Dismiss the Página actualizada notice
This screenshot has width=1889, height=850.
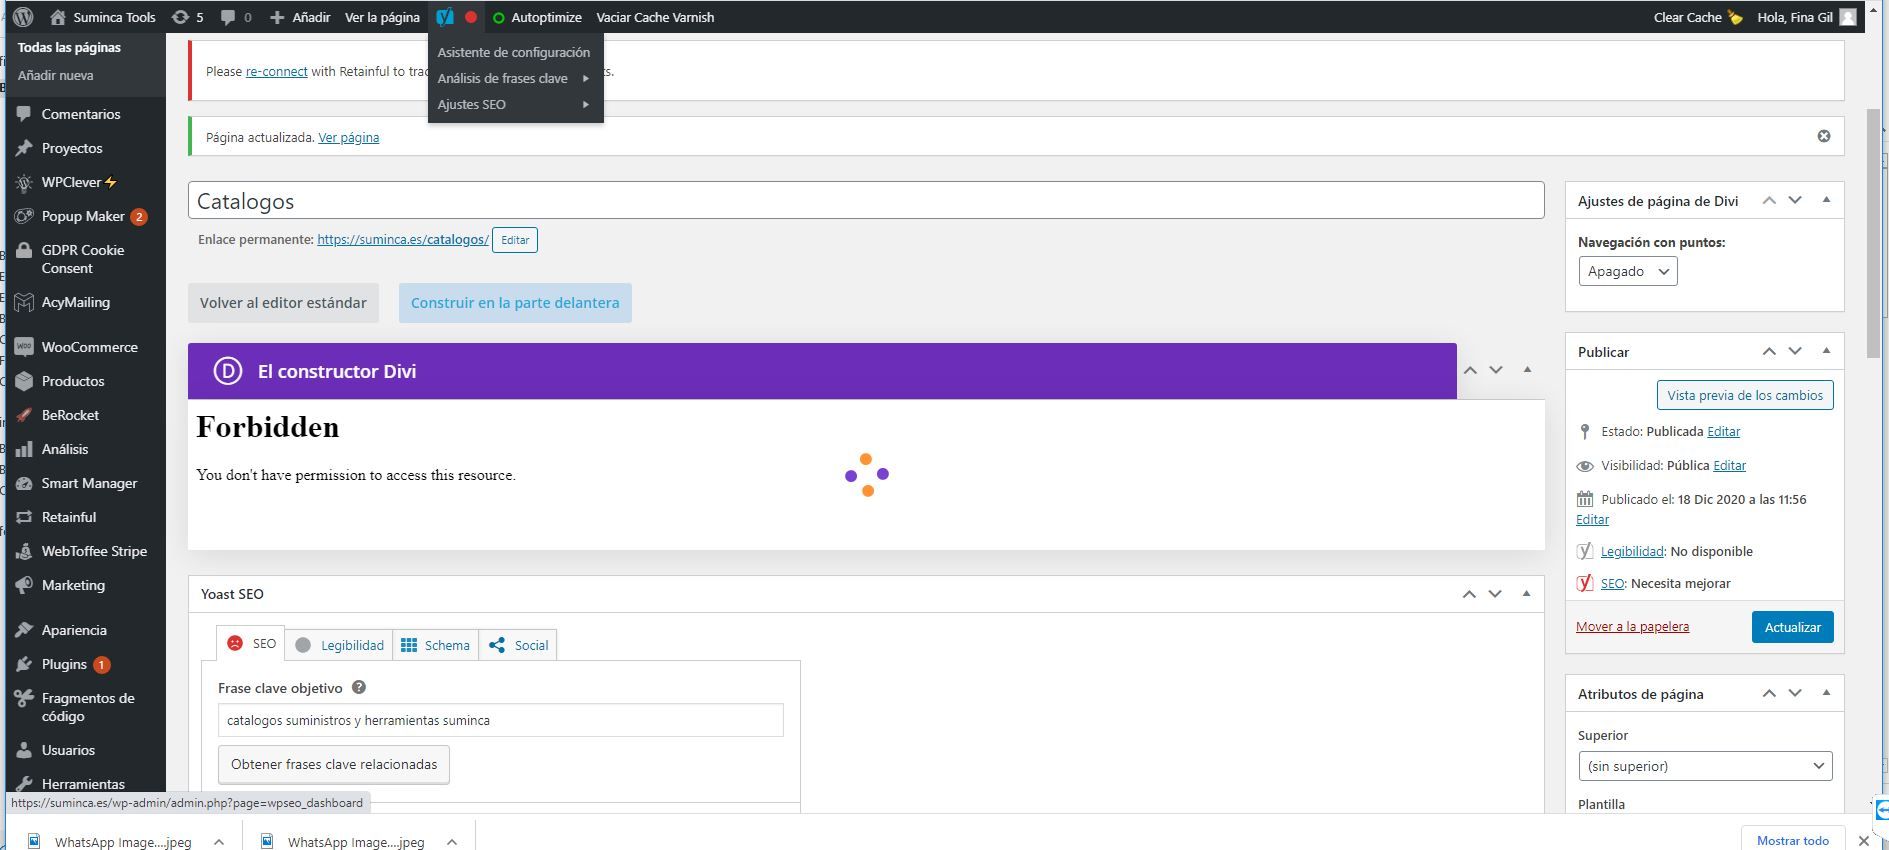pyautogui.click(x=1824, y=136)
